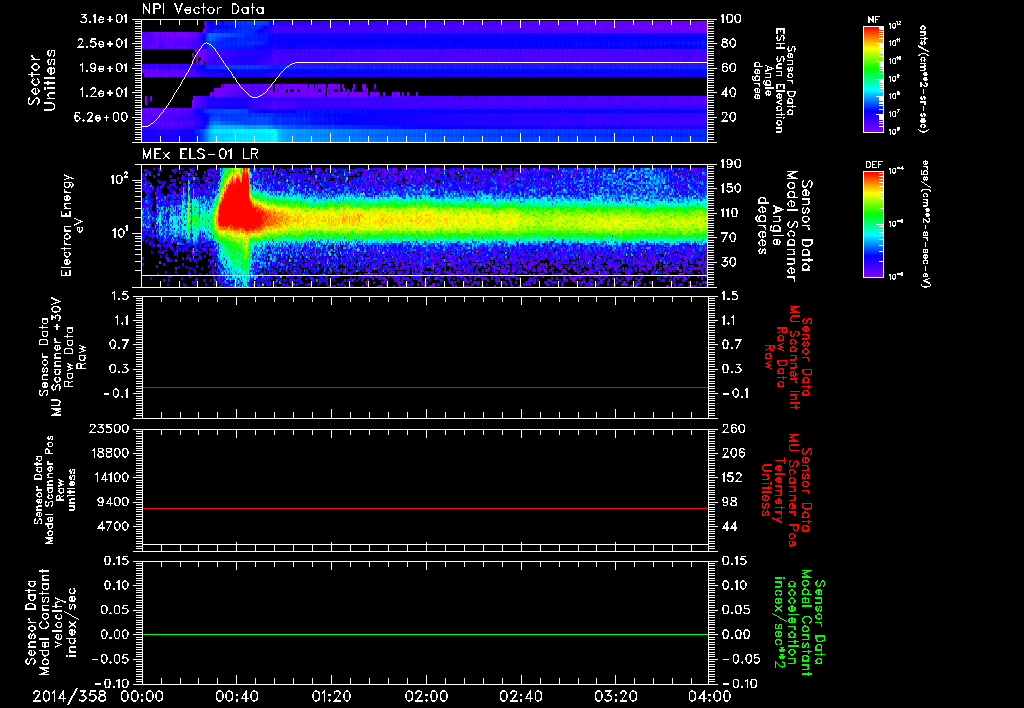This screenshot has width=1024, height=708.
Task: Click the '70' scanner angle tick
Action: (728, 237)
